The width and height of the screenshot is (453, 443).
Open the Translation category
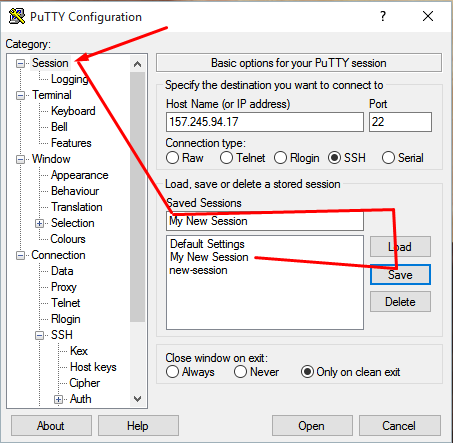76,207
